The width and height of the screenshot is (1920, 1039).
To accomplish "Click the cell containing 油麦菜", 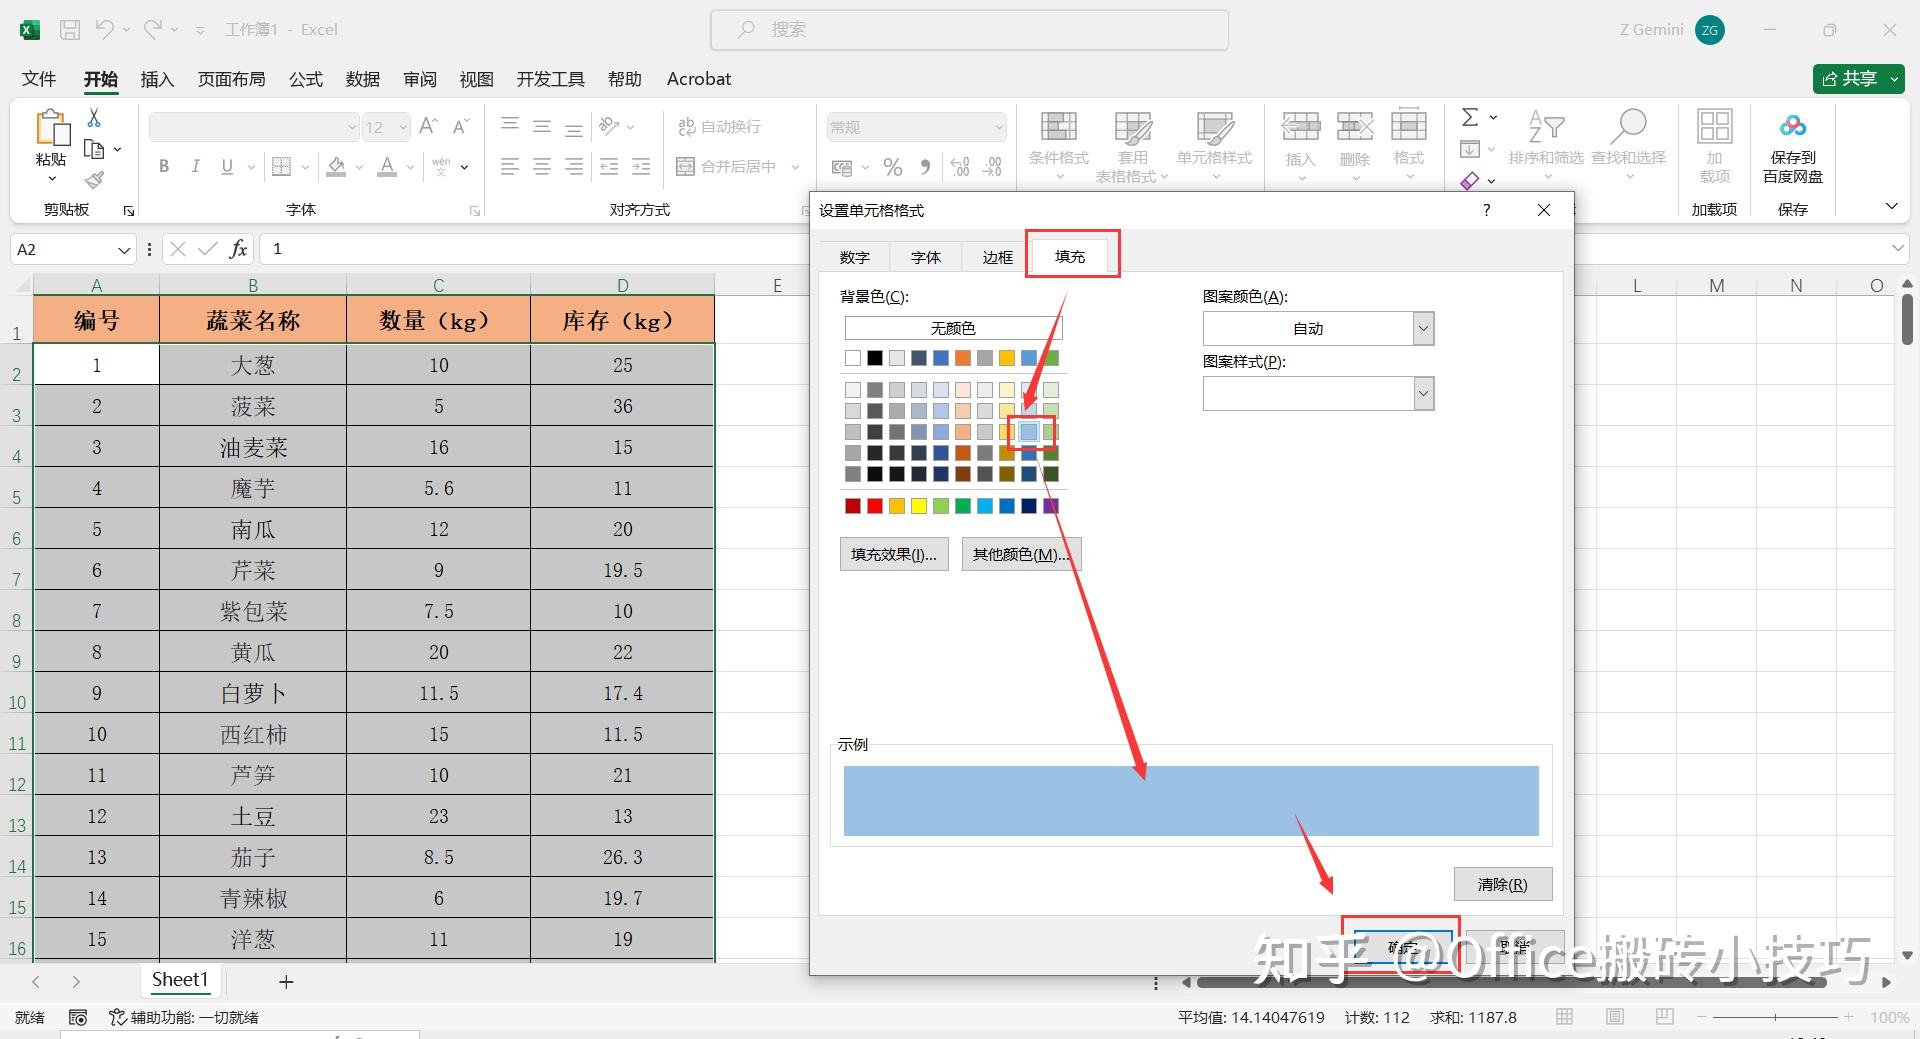I will click(x=253, y=447).
